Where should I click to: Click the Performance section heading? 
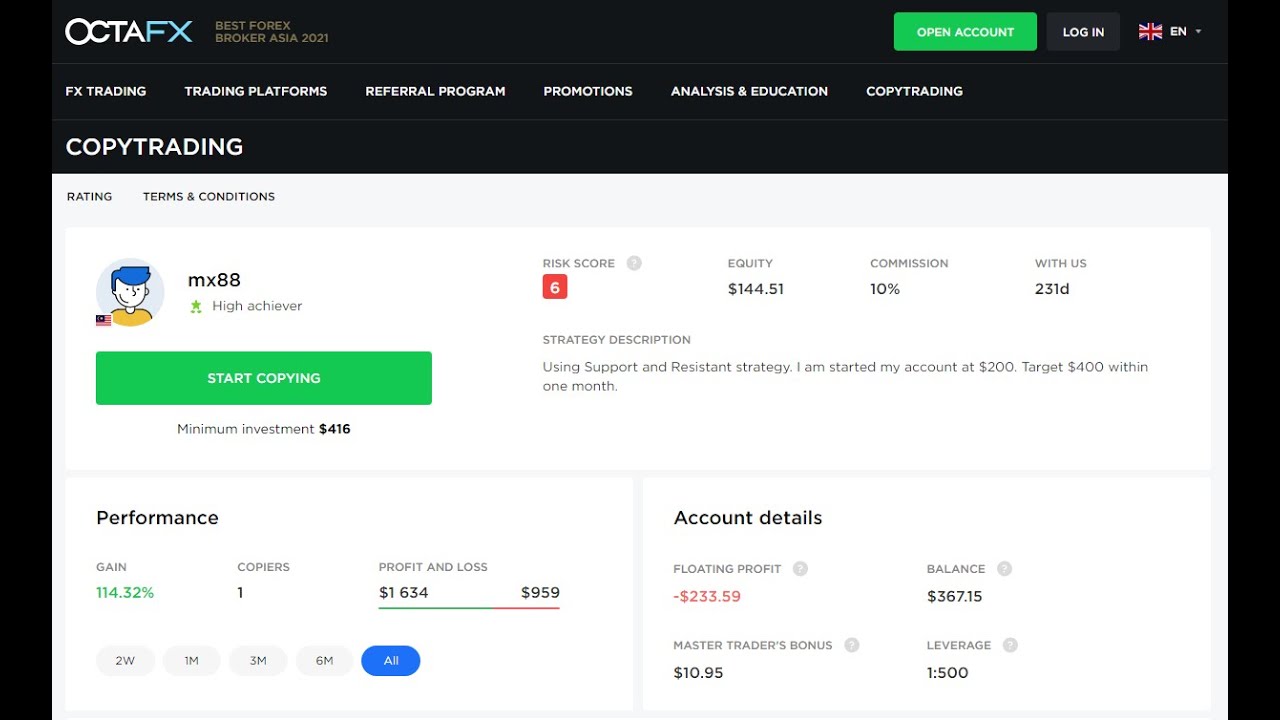157,518
